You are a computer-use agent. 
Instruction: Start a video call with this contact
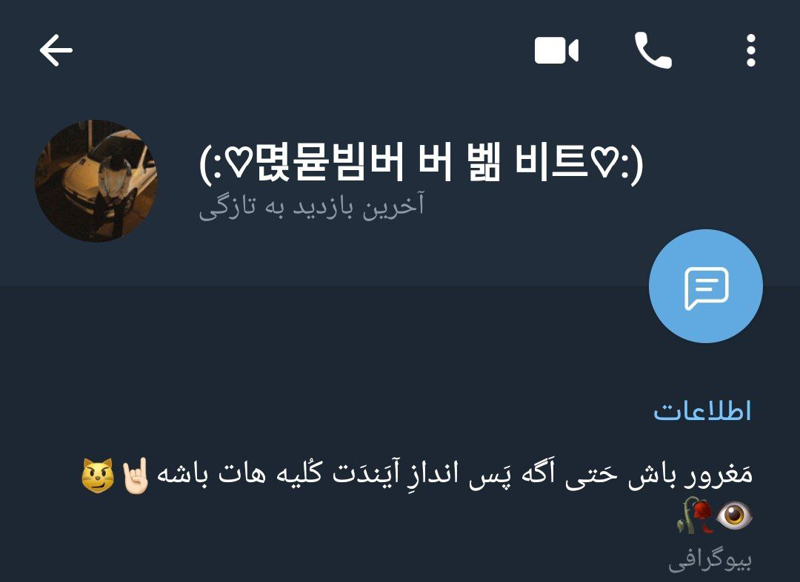[x=556, y=50]
